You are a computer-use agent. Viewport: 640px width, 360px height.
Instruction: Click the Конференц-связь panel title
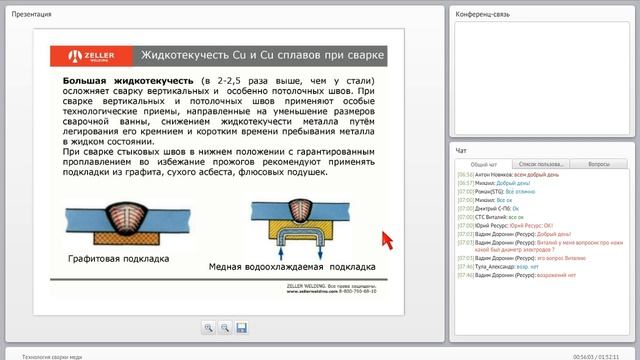[482, 14]
